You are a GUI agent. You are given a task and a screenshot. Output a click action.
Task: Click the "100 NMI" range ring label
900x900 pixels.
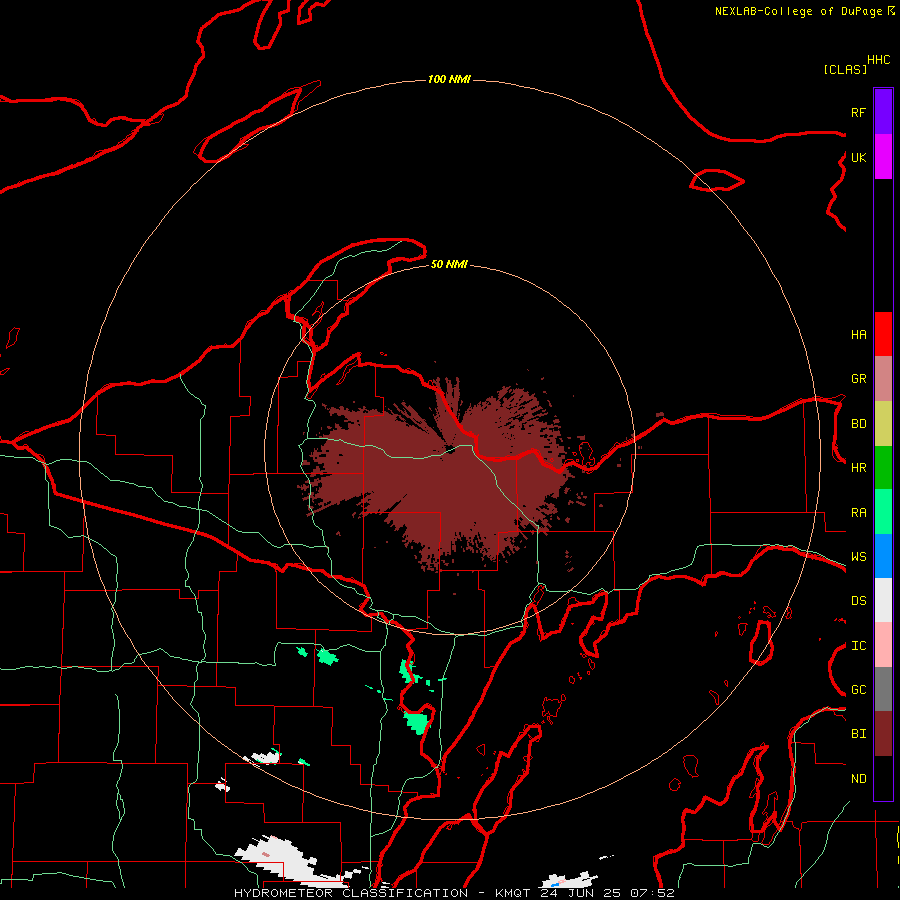(x=449, y=79)
